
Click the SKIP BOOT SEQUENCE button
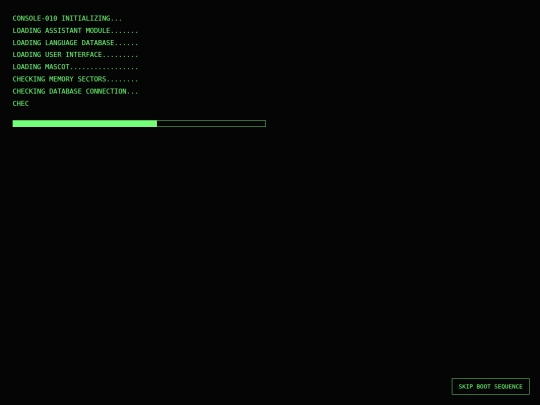pyautogui.click(x=490, y=386)
